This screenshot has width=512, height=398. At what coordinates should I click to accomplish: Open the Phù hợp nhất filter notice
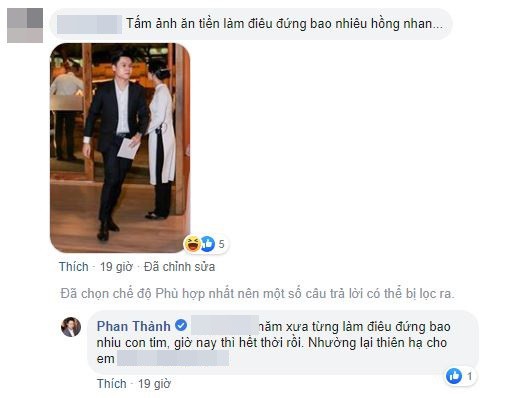point(257,294)
